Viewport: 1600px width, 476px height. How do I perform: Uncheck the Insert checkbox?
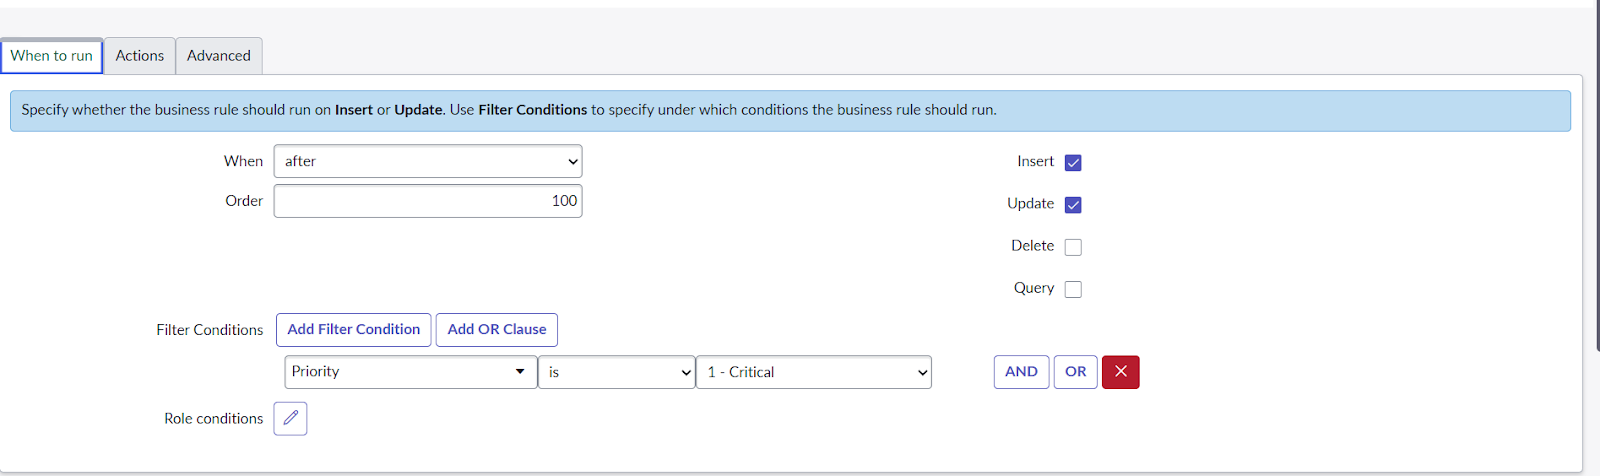click(1073, 163)
